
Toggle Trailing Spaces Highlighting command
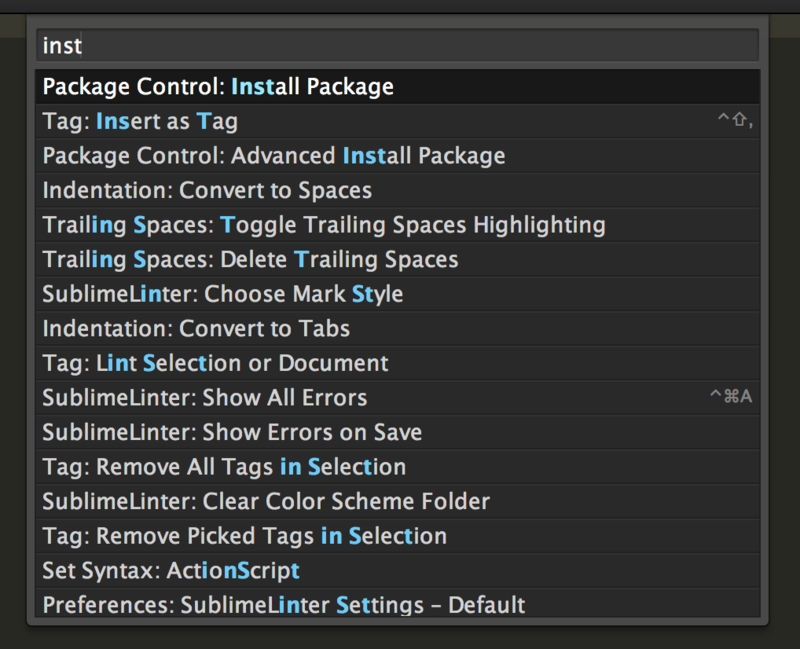324,225
